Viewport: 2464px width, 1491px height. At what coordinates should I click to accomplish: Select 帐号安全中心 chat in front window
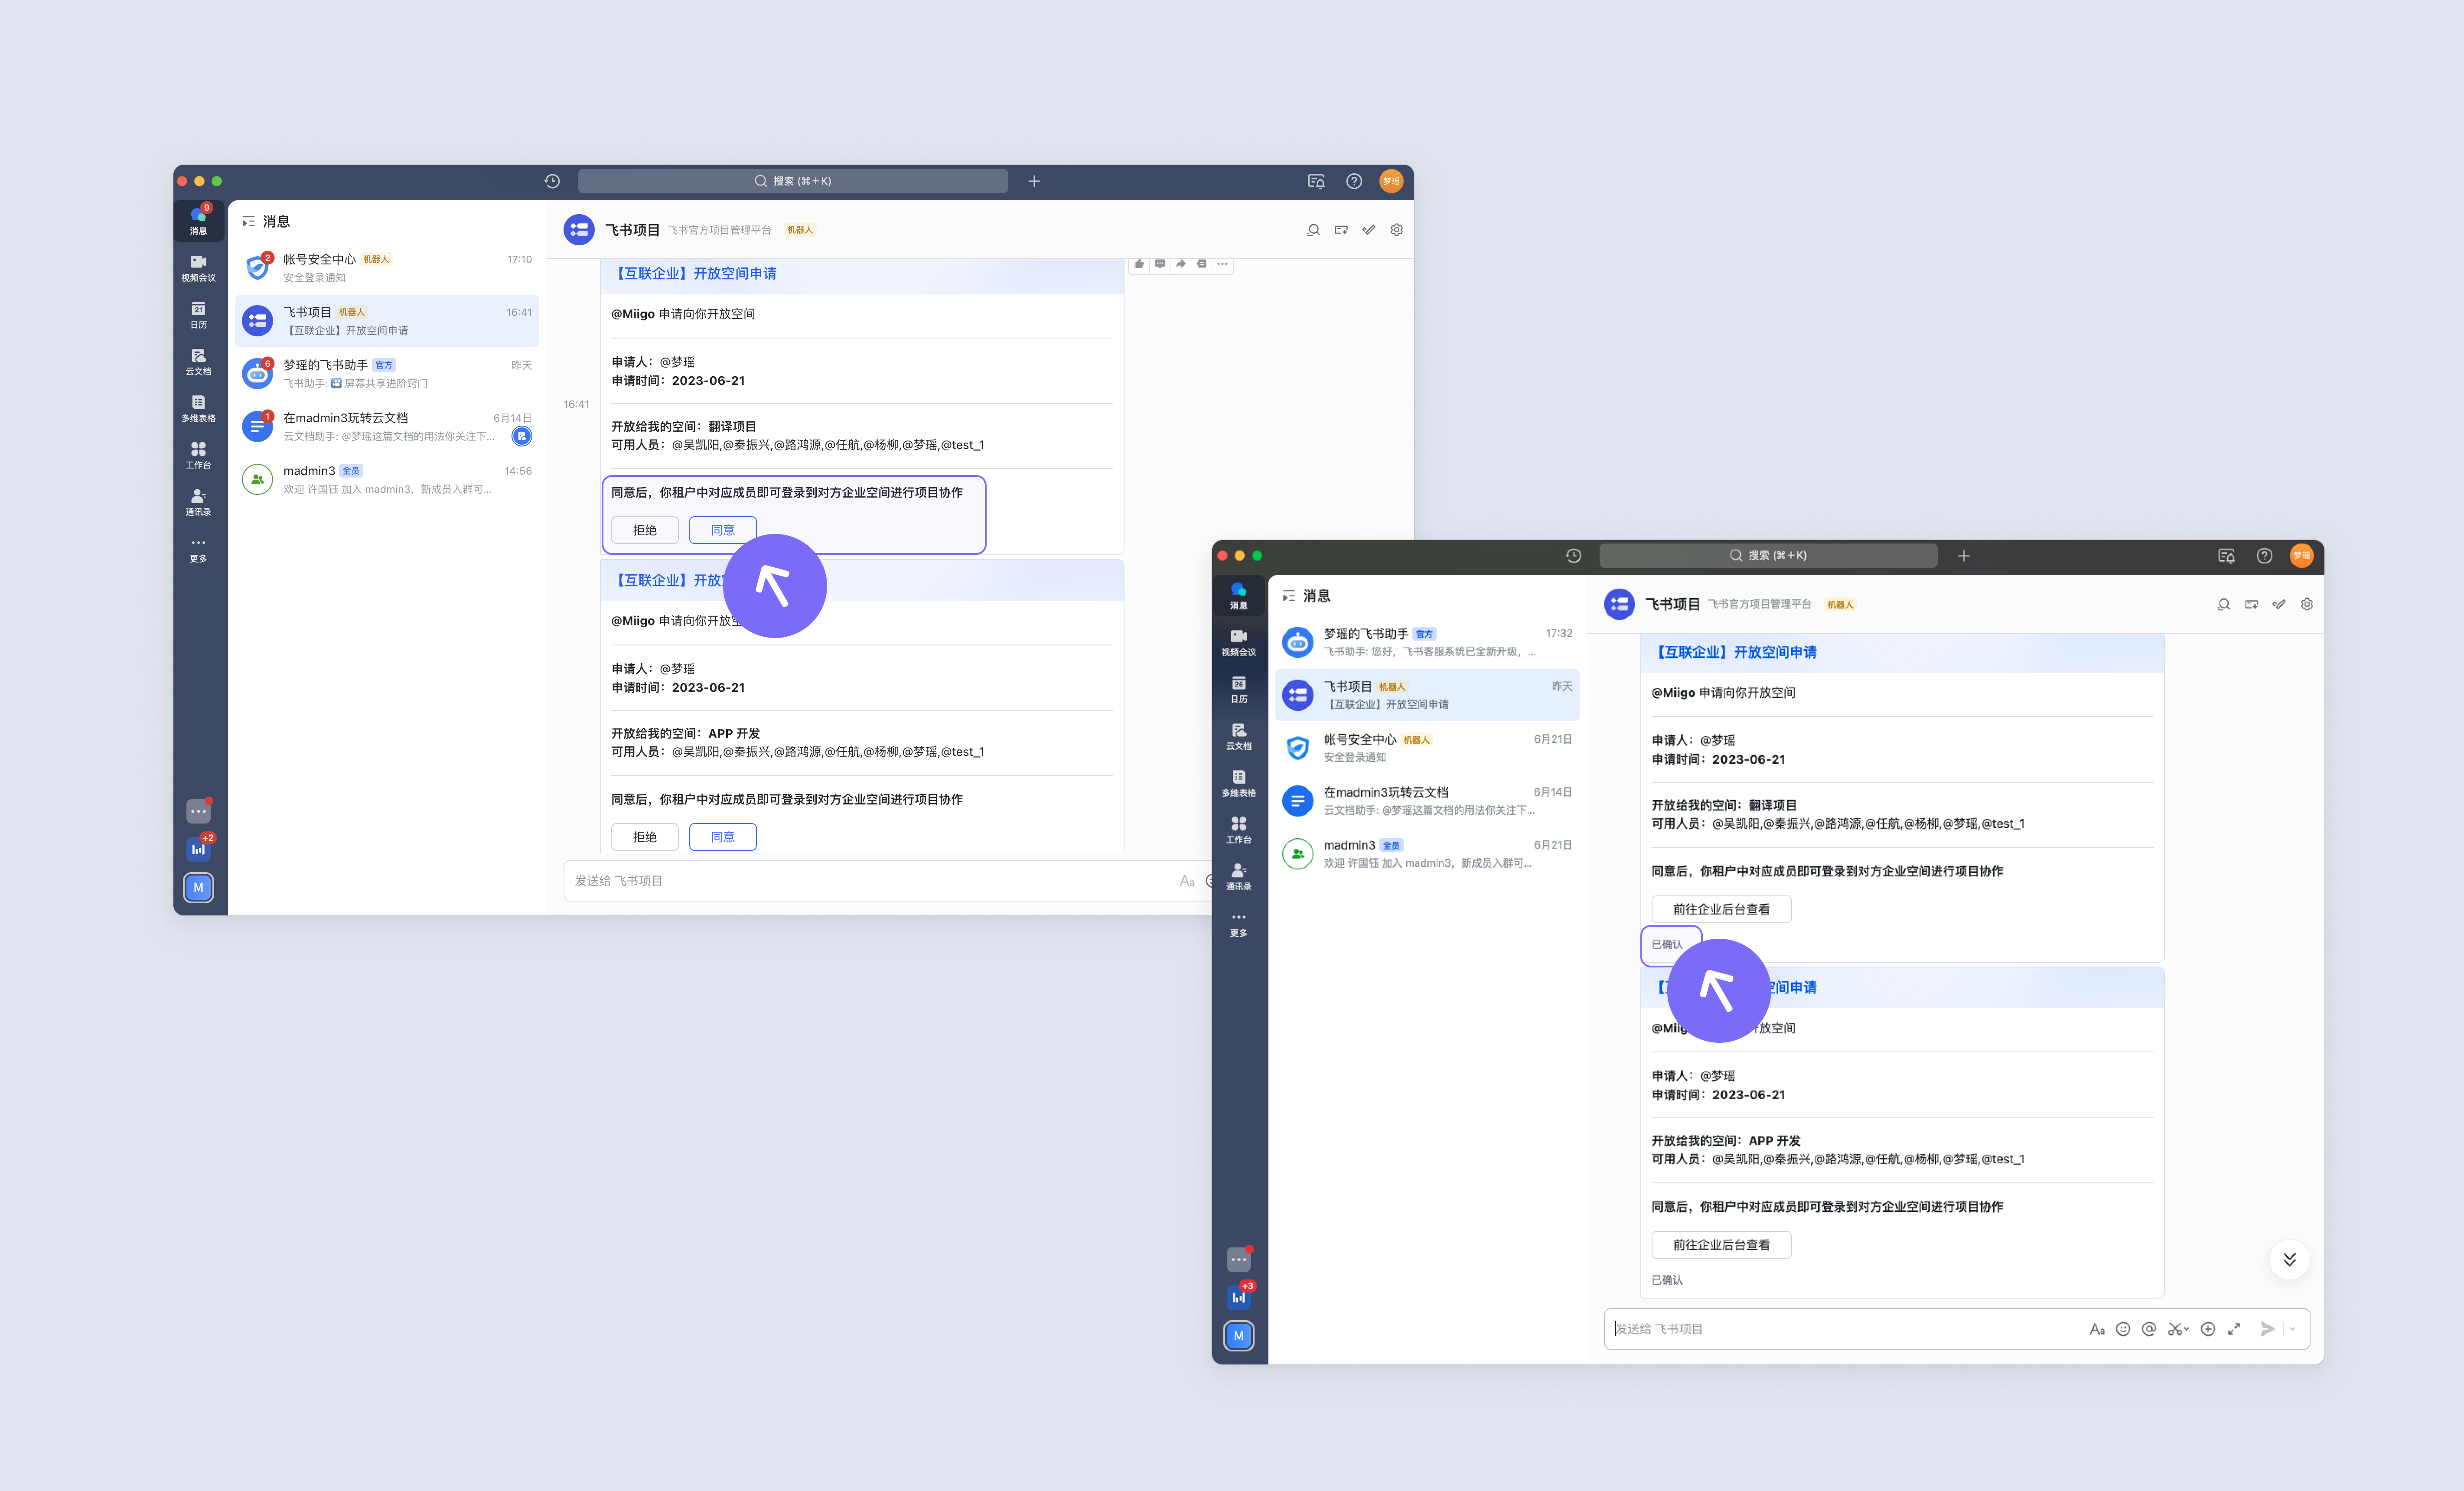(1427, 748)
